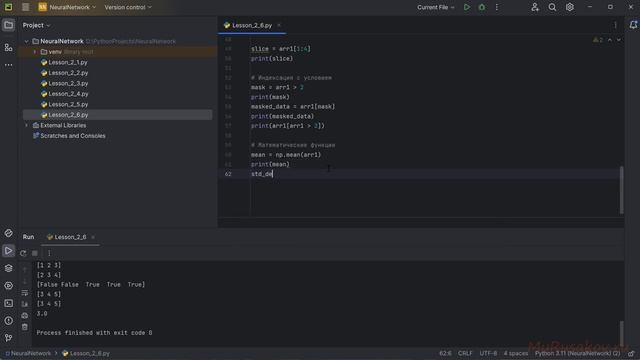The height and width of the screenshot is (360, 640).
Task: Open Version control dropdown
Action: click(x=128, y=7)
